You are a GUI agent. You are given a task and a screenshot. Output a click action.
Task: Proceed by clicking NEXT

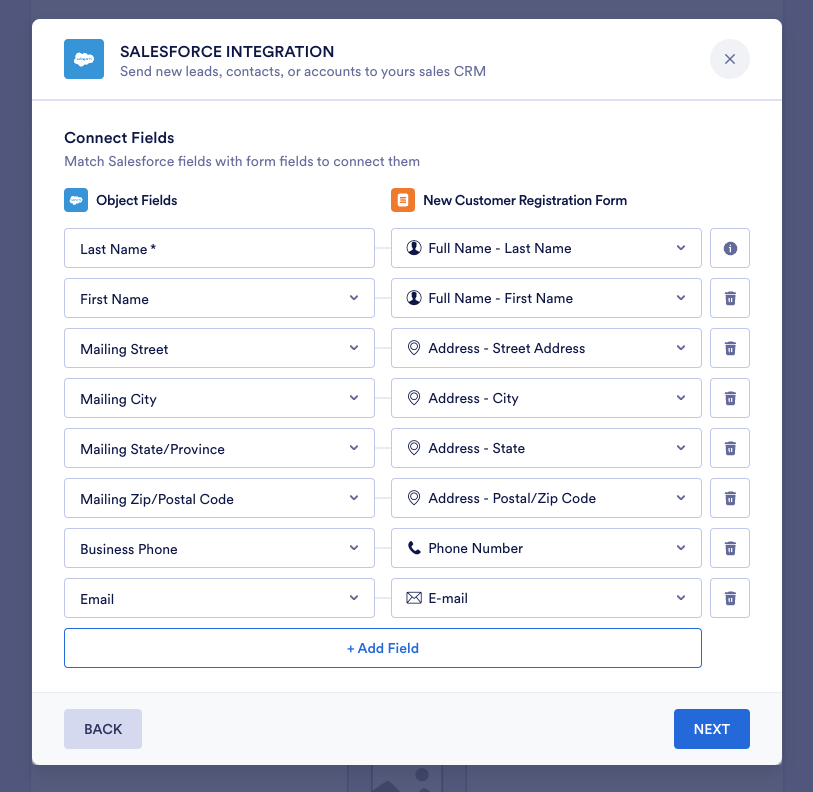click(711, 729)
